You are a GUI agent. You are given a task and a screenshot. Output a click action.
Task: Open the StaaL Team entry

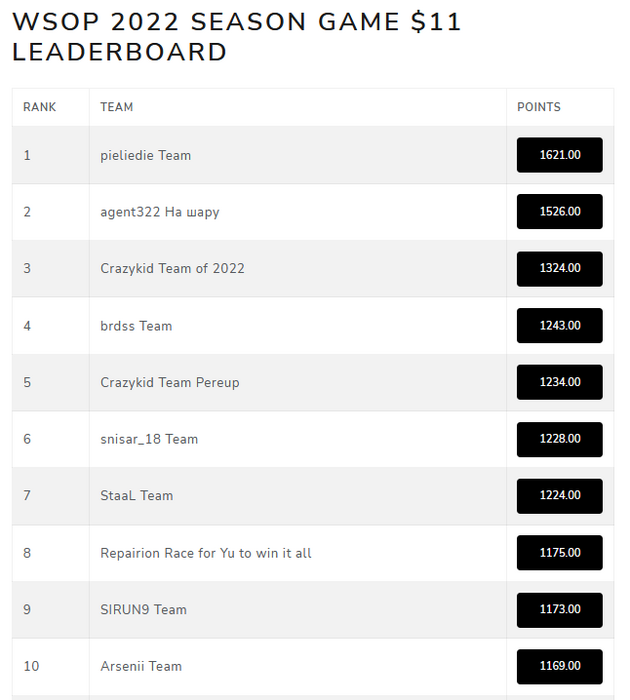pyautogui.click(x=137, y=495)
